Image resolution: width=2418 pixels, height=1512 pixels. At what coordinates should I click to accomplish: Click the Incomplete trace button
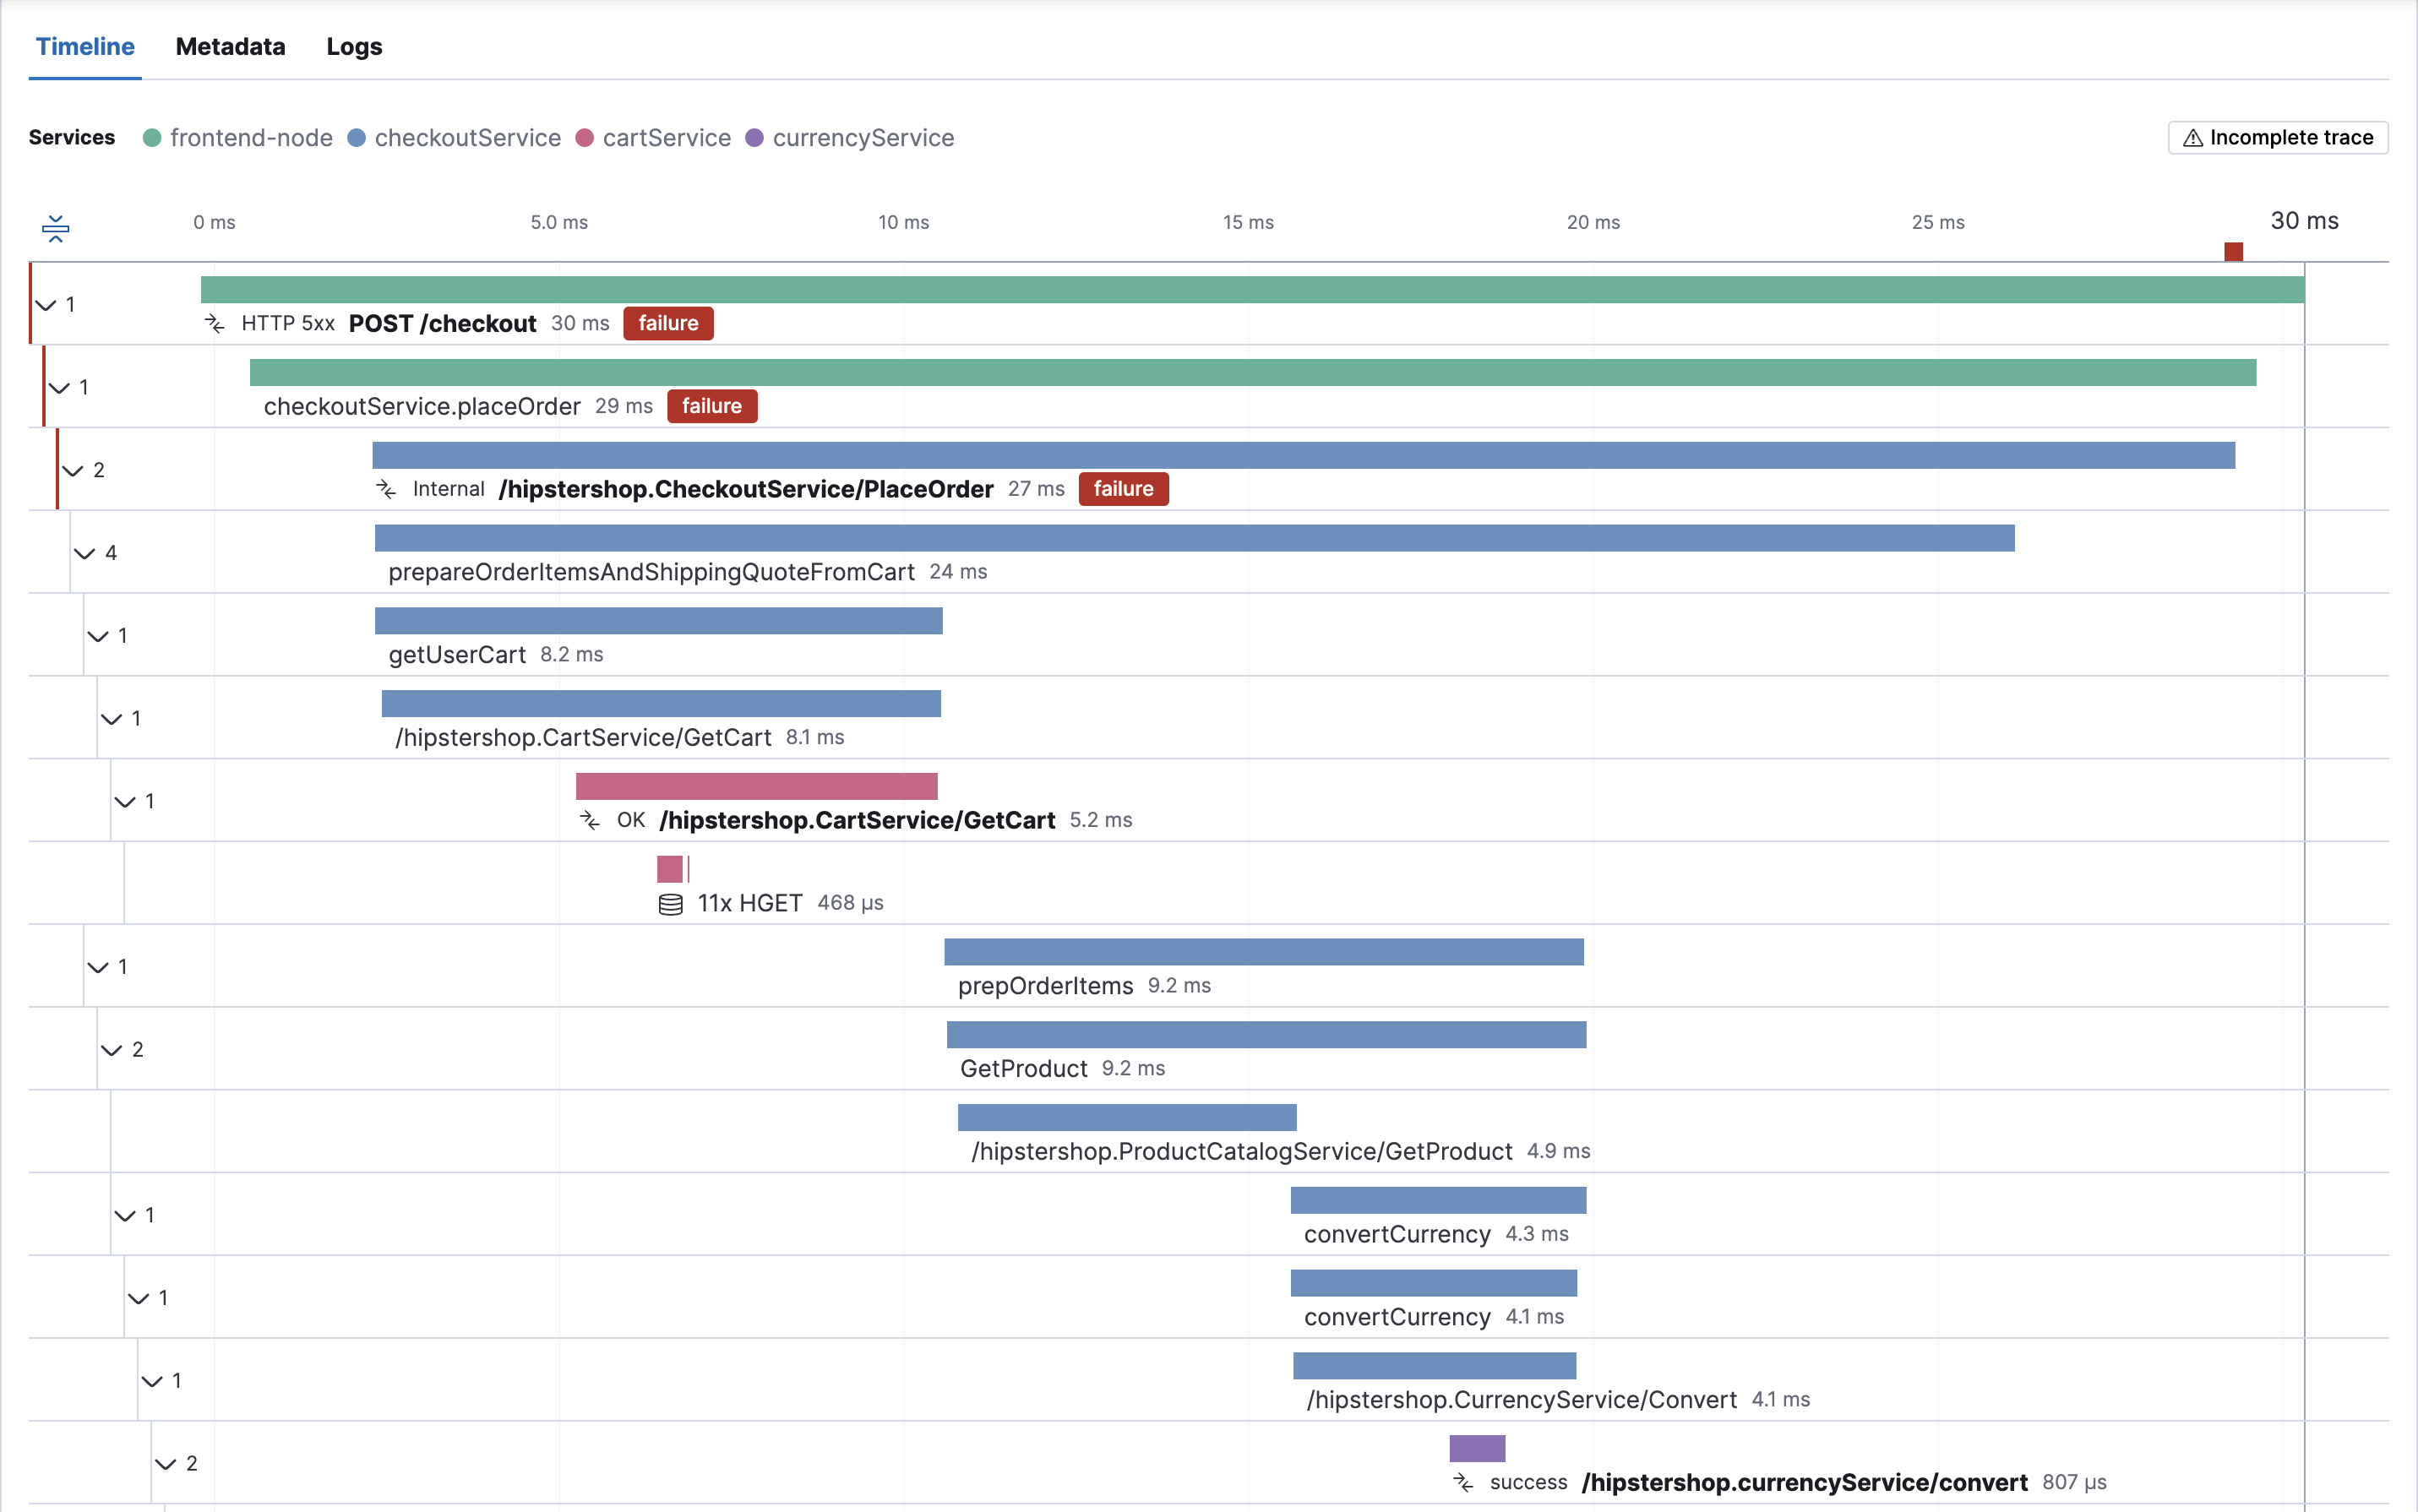tap(2277, 138)
